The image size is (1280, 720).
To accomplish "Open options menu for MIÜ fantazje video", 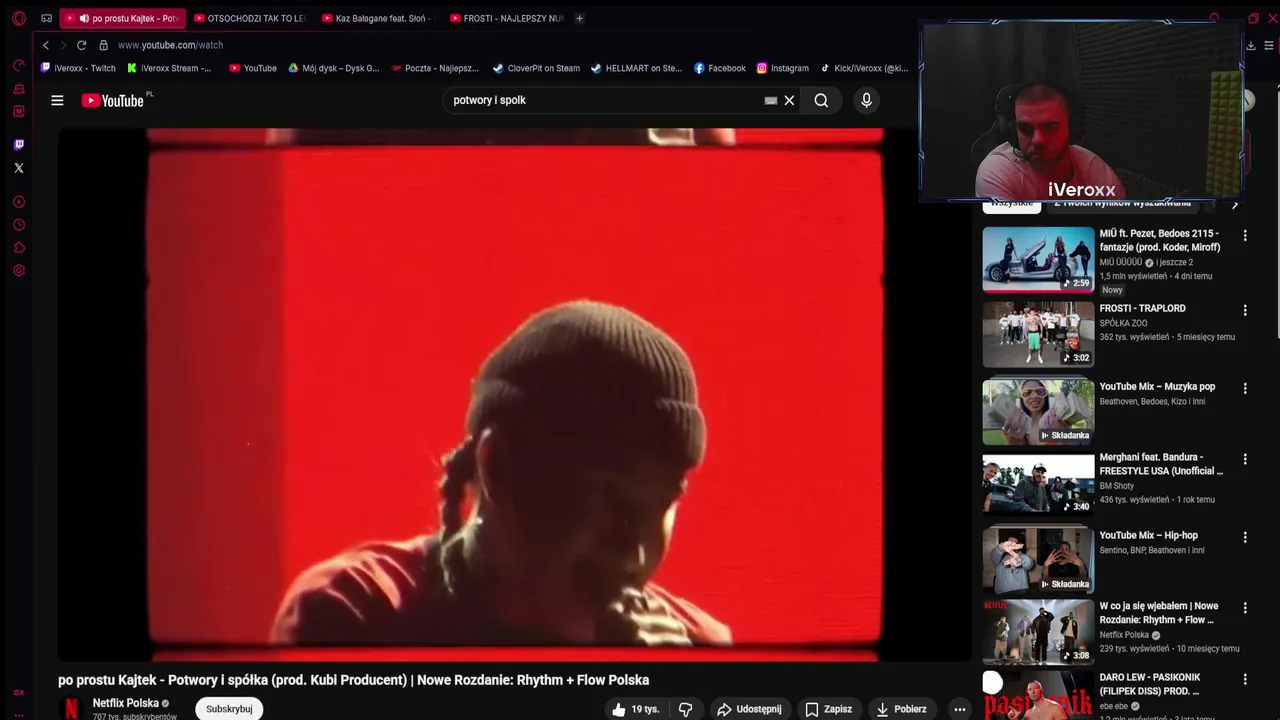I will point(1245,235).
